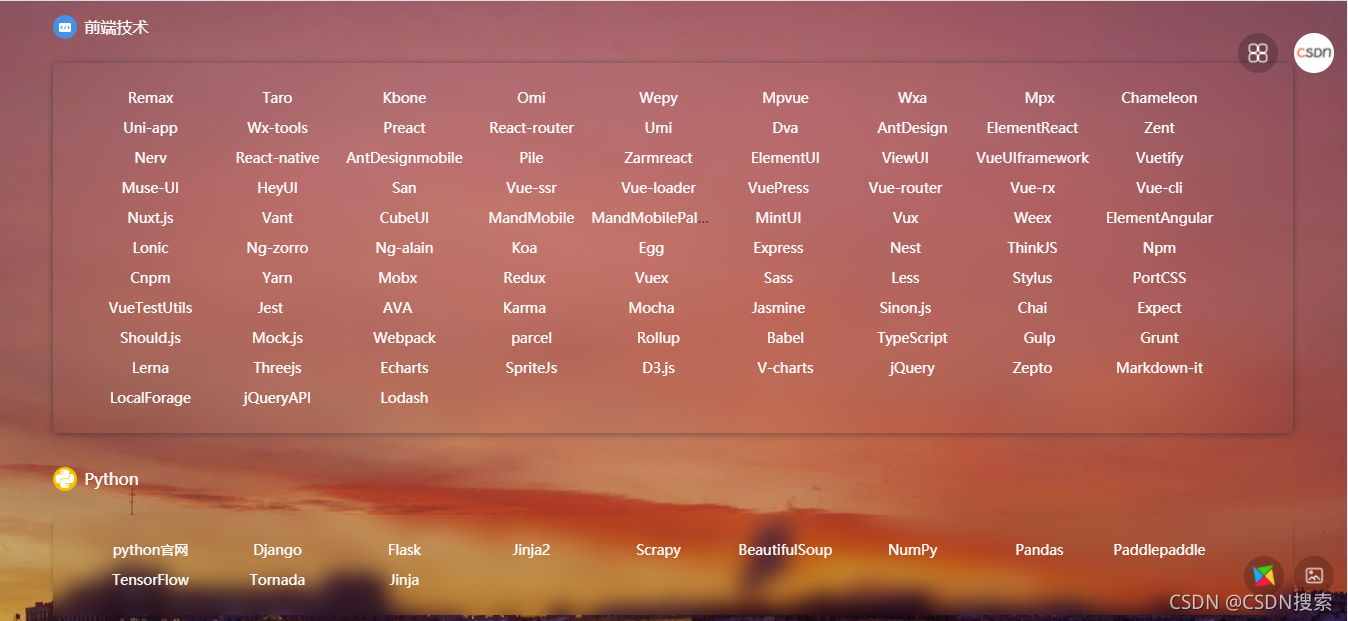This screenshot has height=621, width=1348.
Task: Open the CSDN round logo icon
Action: coord(1314,53)
